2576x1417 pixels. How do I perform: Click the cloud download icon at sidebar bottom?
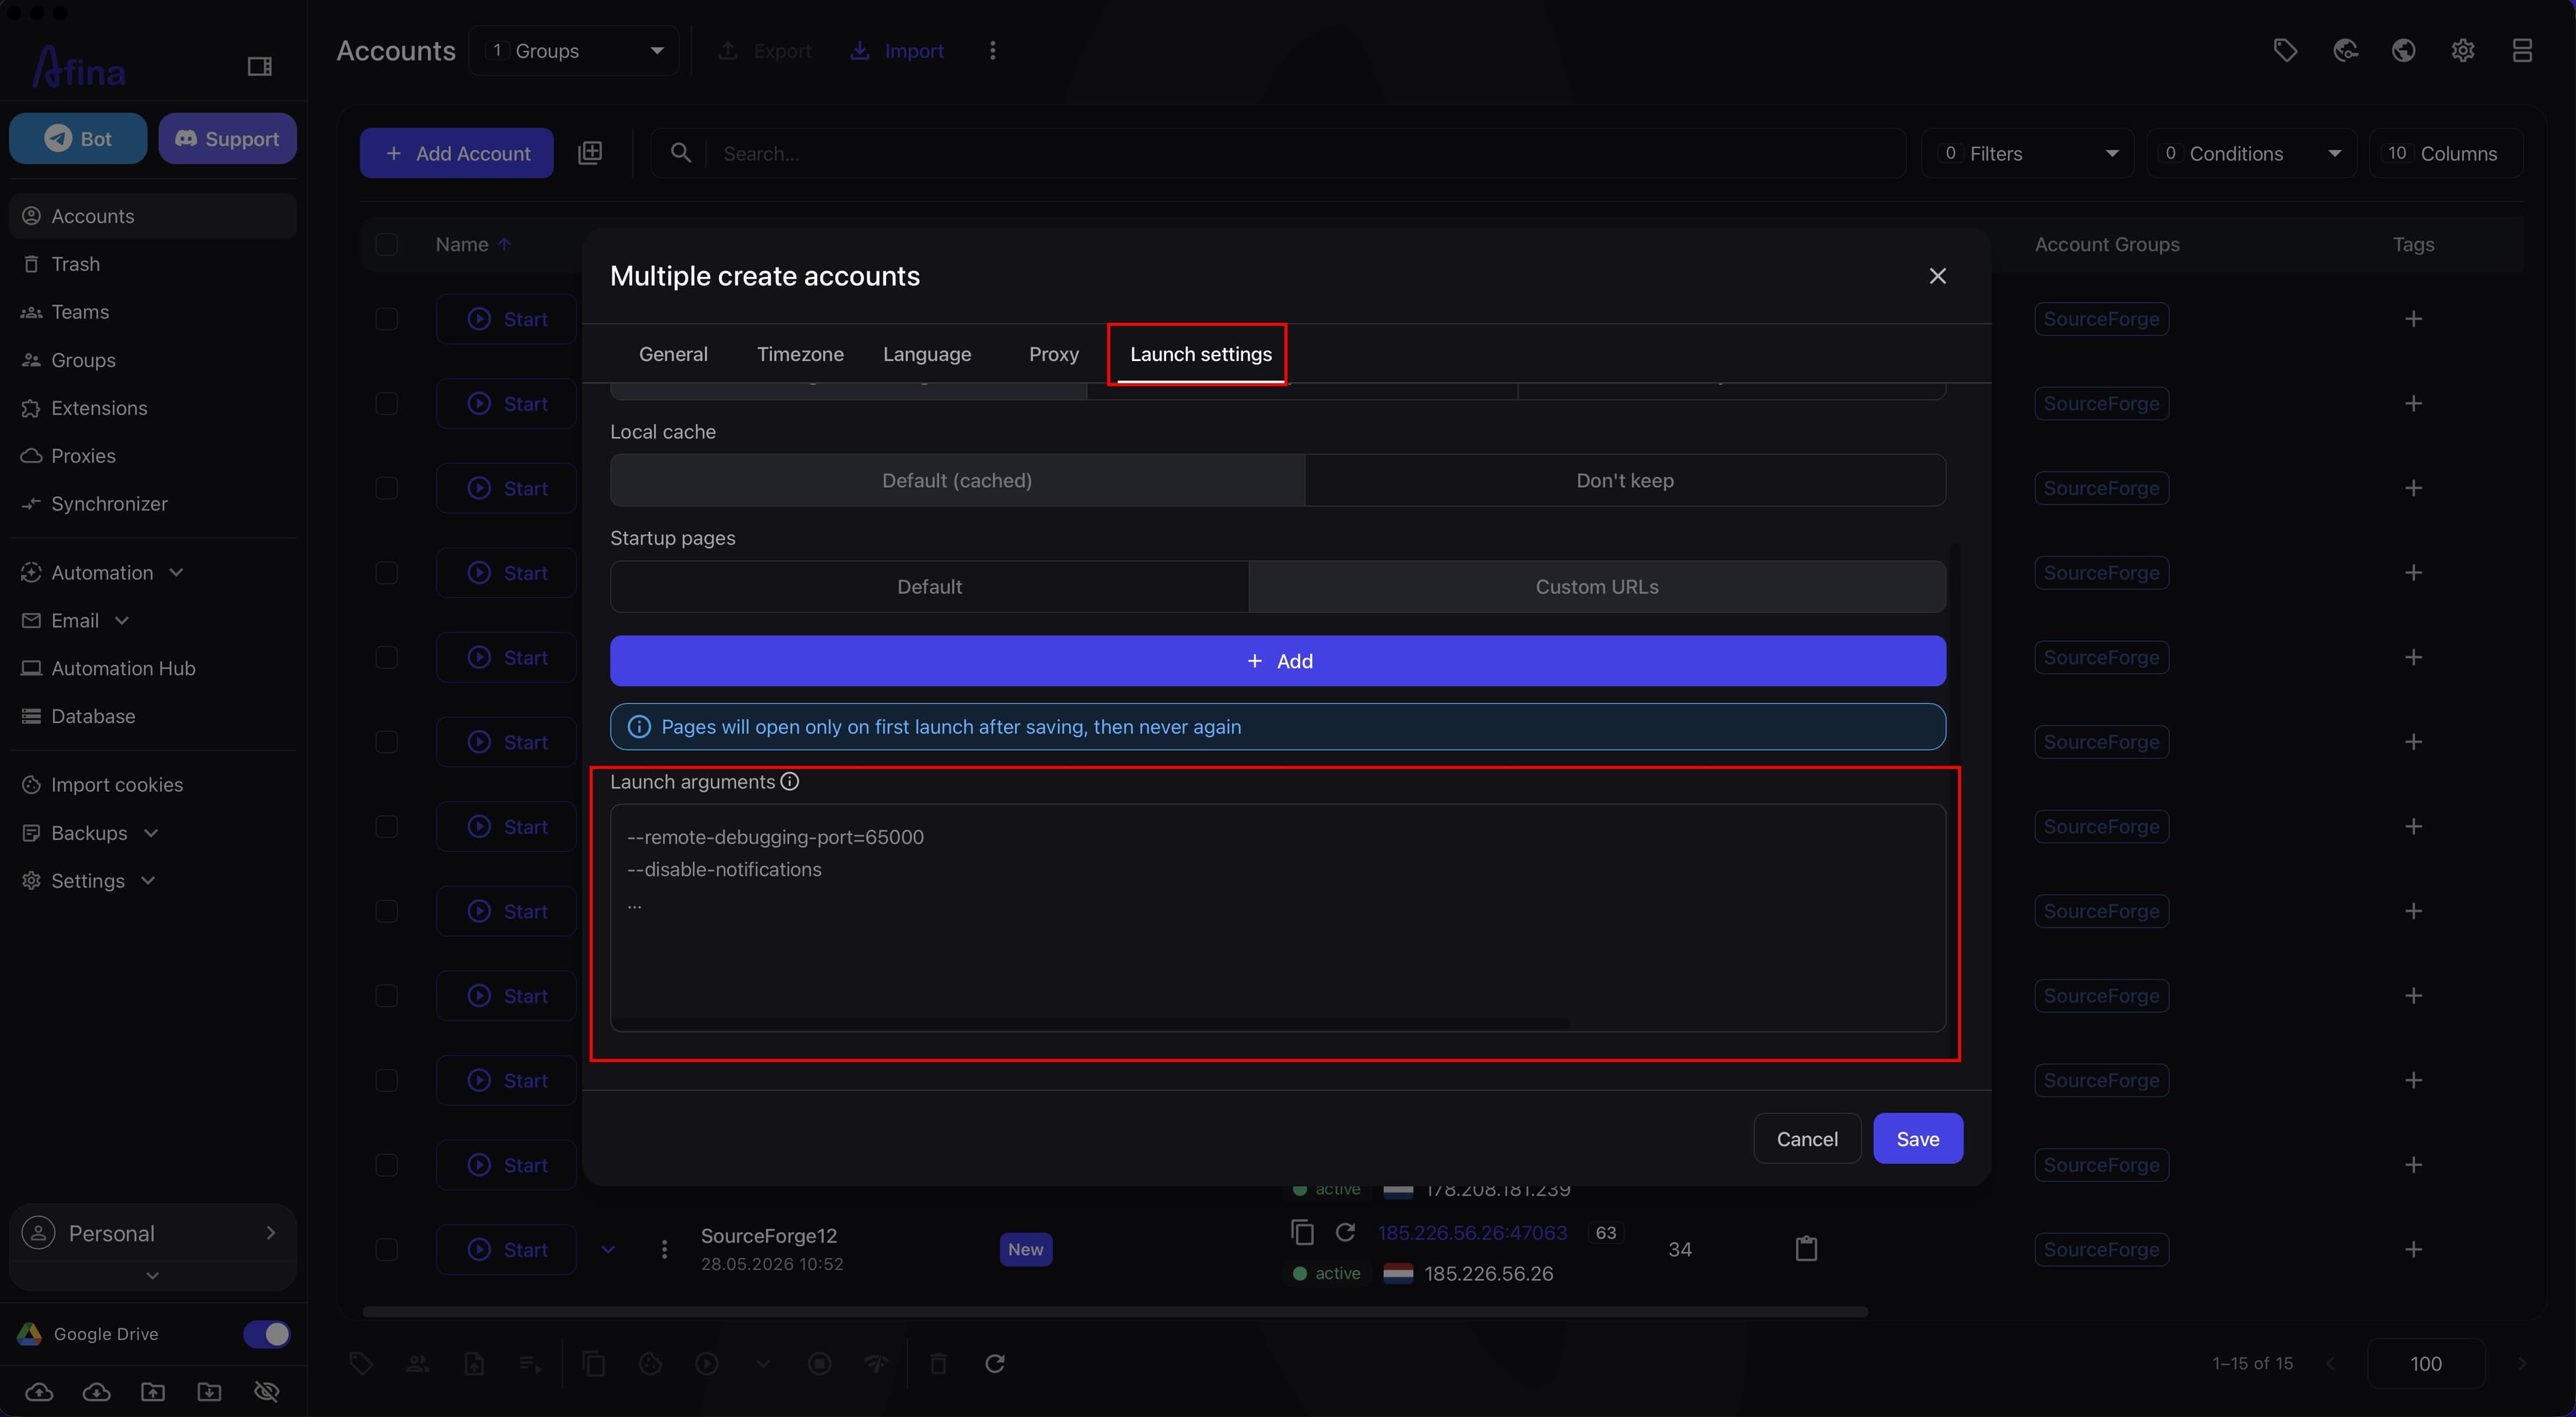pyautogui.click(x=96, y=1392)
